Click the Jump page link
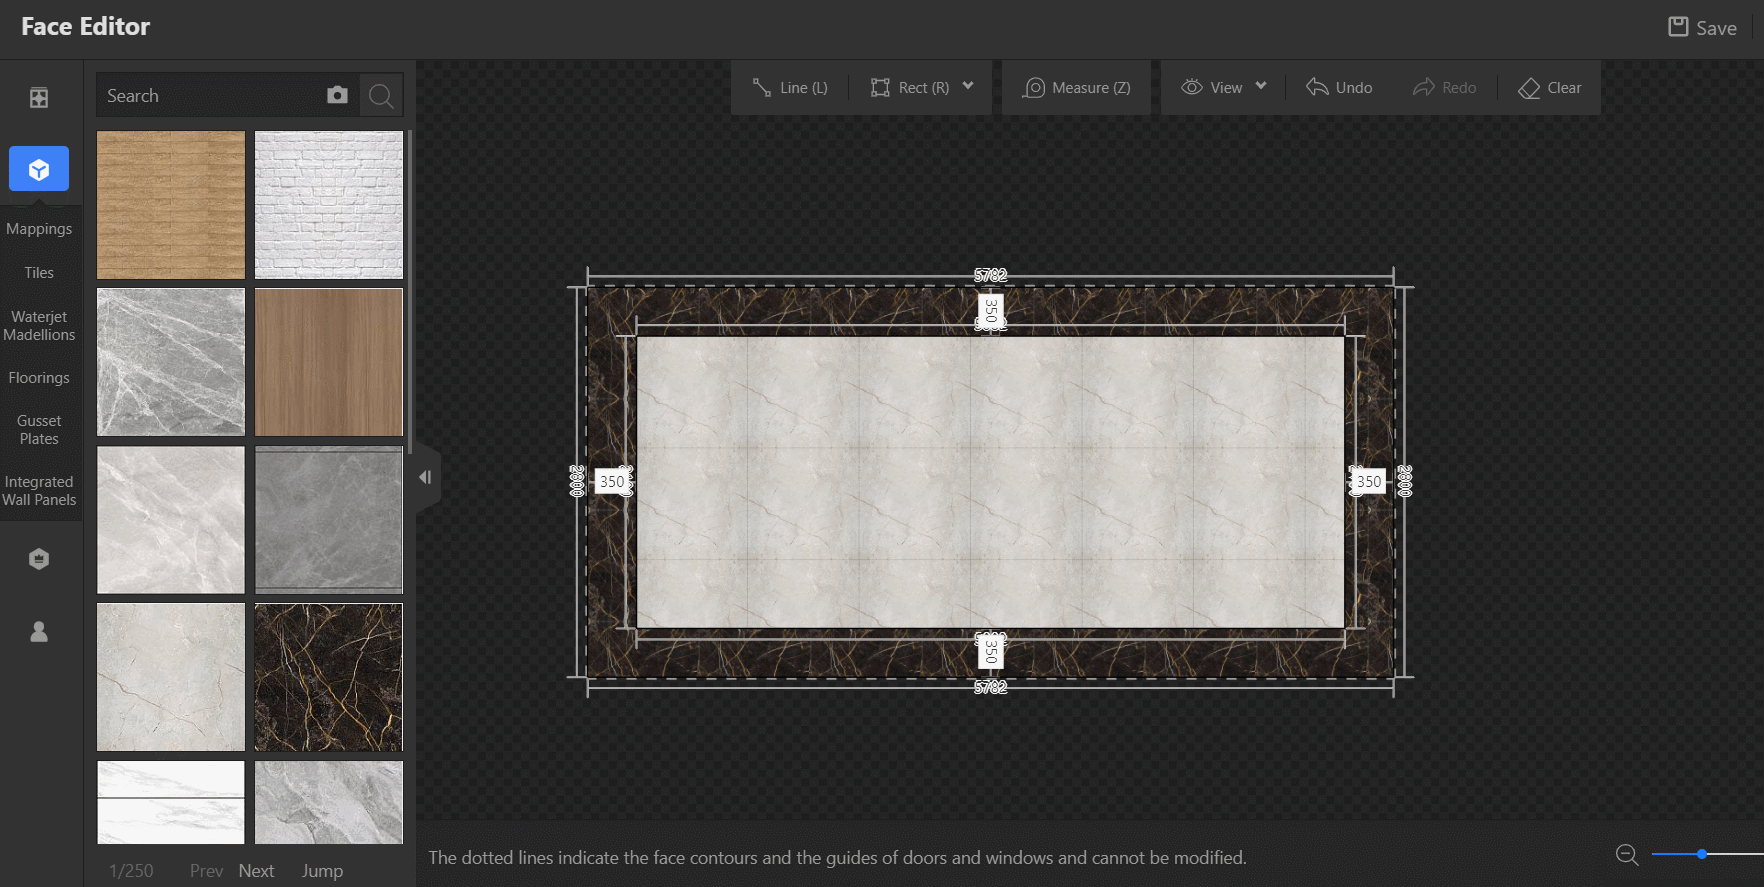The image size is (1764, 887). 322,871
